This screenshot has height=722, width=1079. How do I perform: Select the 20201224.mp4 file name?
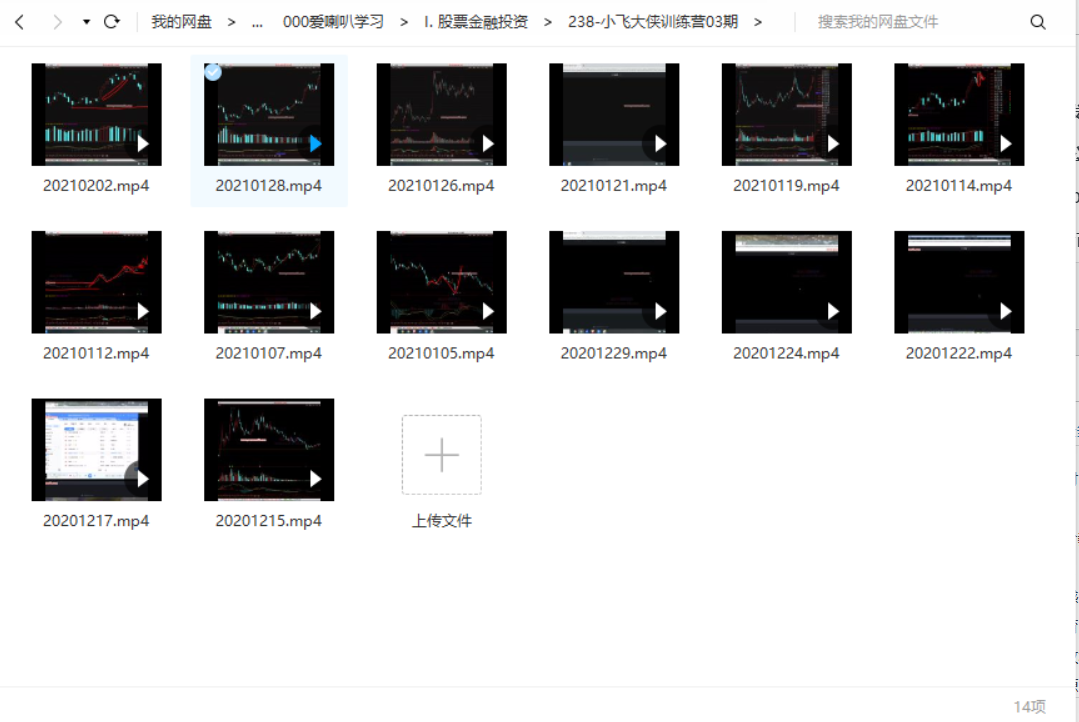pos(787,353)
